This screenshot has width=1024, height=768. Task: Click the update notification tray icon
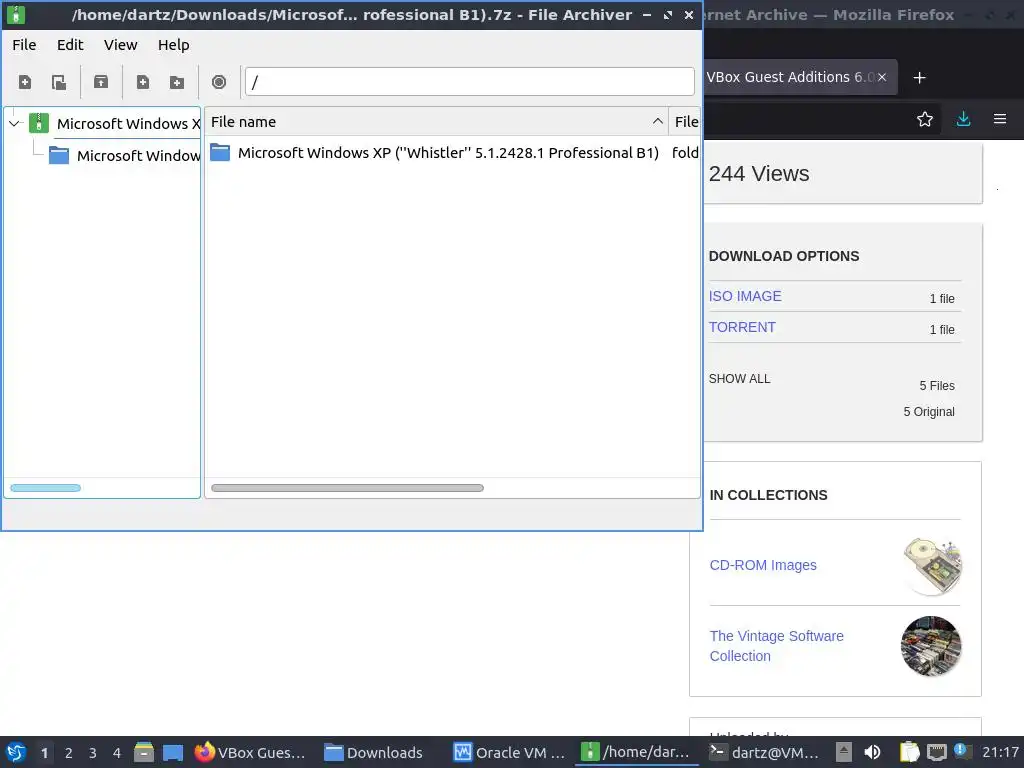962,751
